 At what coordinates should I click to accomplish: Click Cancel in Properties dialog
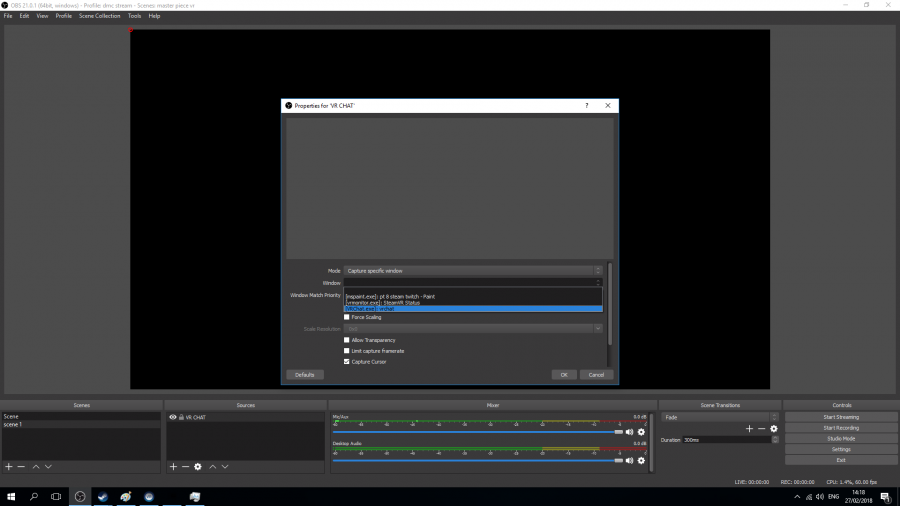tap(596, 375)
